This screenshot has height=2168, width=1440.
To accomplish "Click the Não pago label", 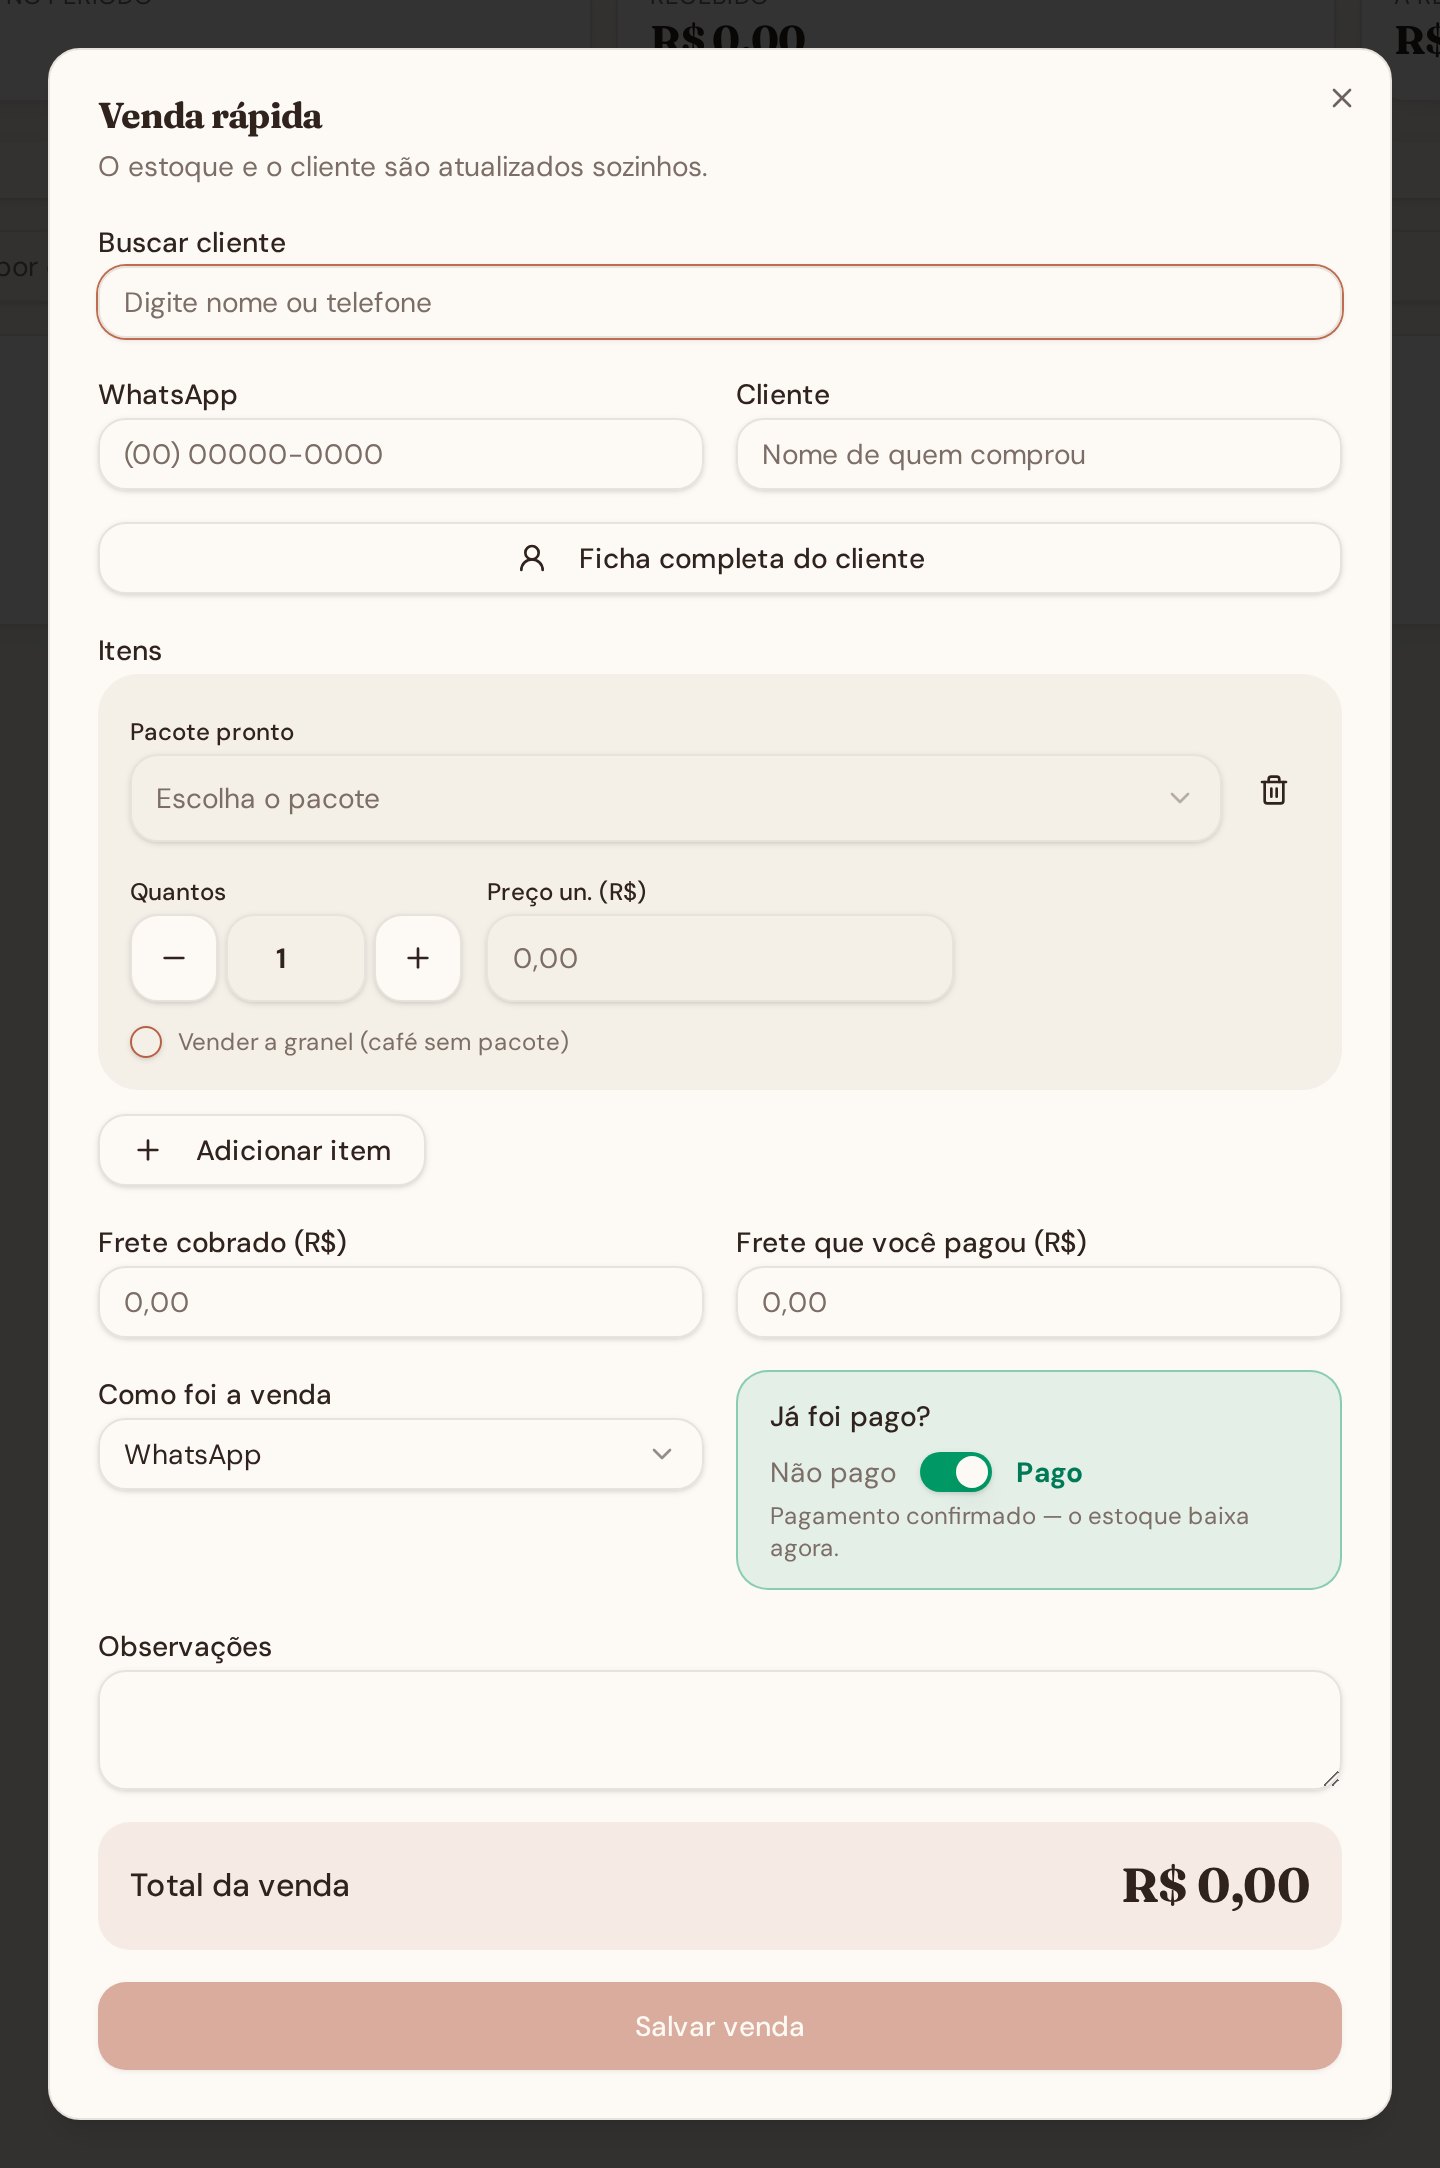I will 833,1473.
